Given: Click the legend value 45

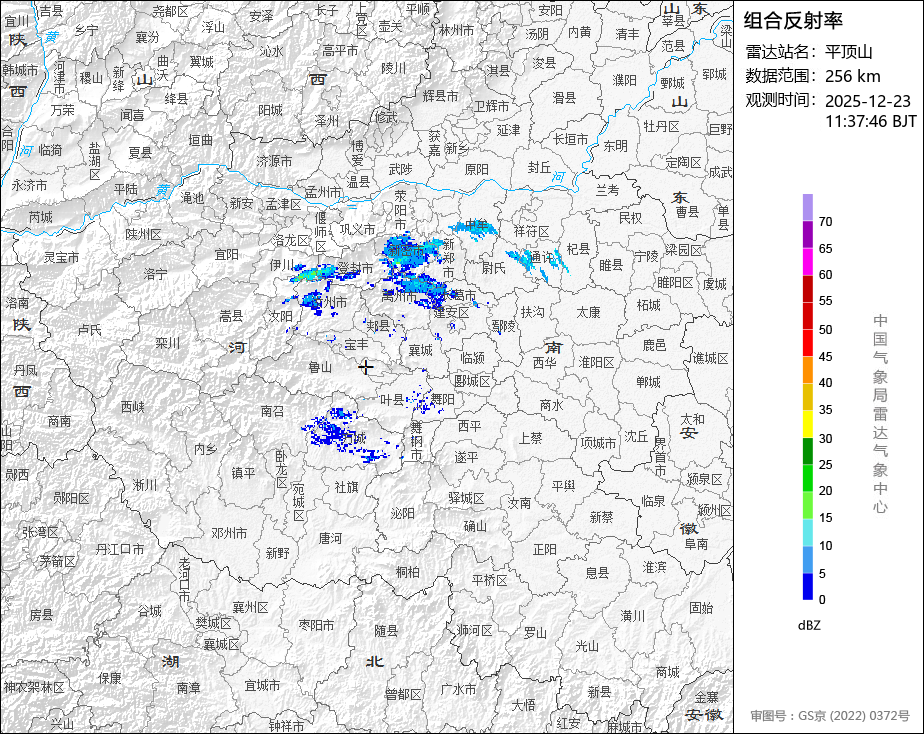Looking at the screenshot, I should tap(825, 356).
